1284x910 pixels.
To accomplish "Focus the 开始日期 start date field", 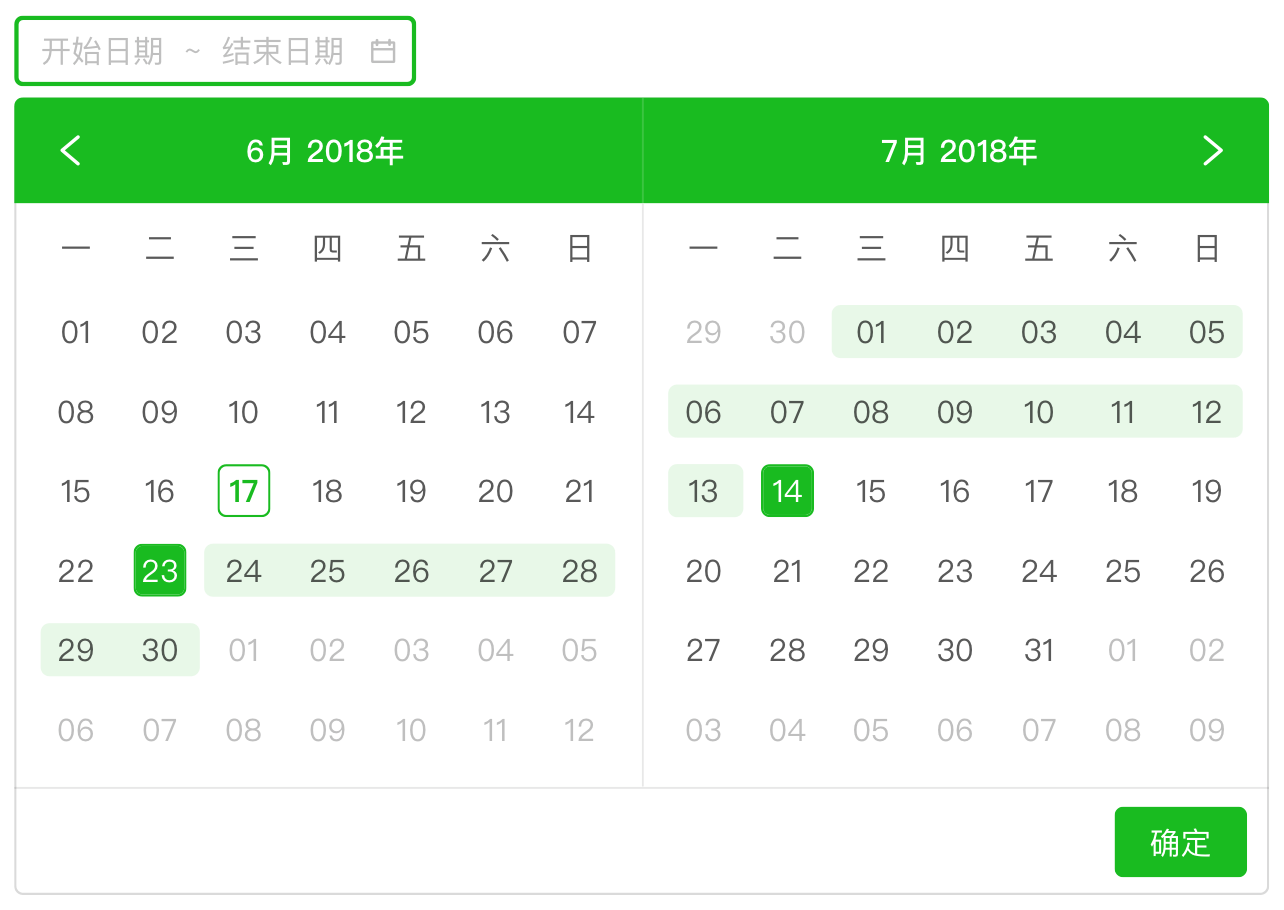I will [x=102, y=51].
